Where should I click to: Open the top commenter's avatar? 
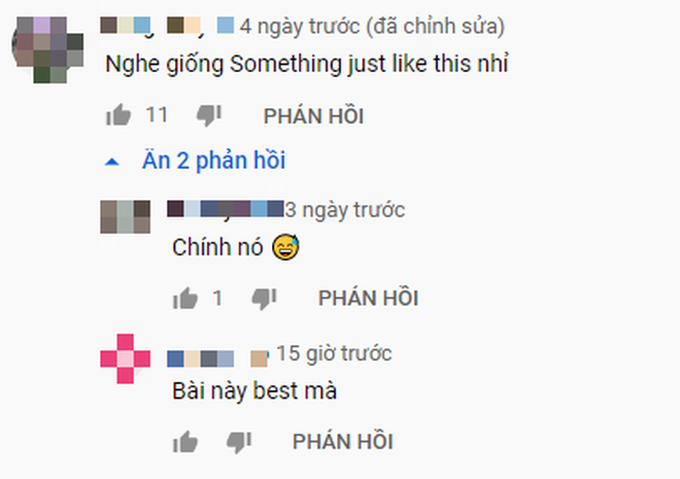[48, 50]
